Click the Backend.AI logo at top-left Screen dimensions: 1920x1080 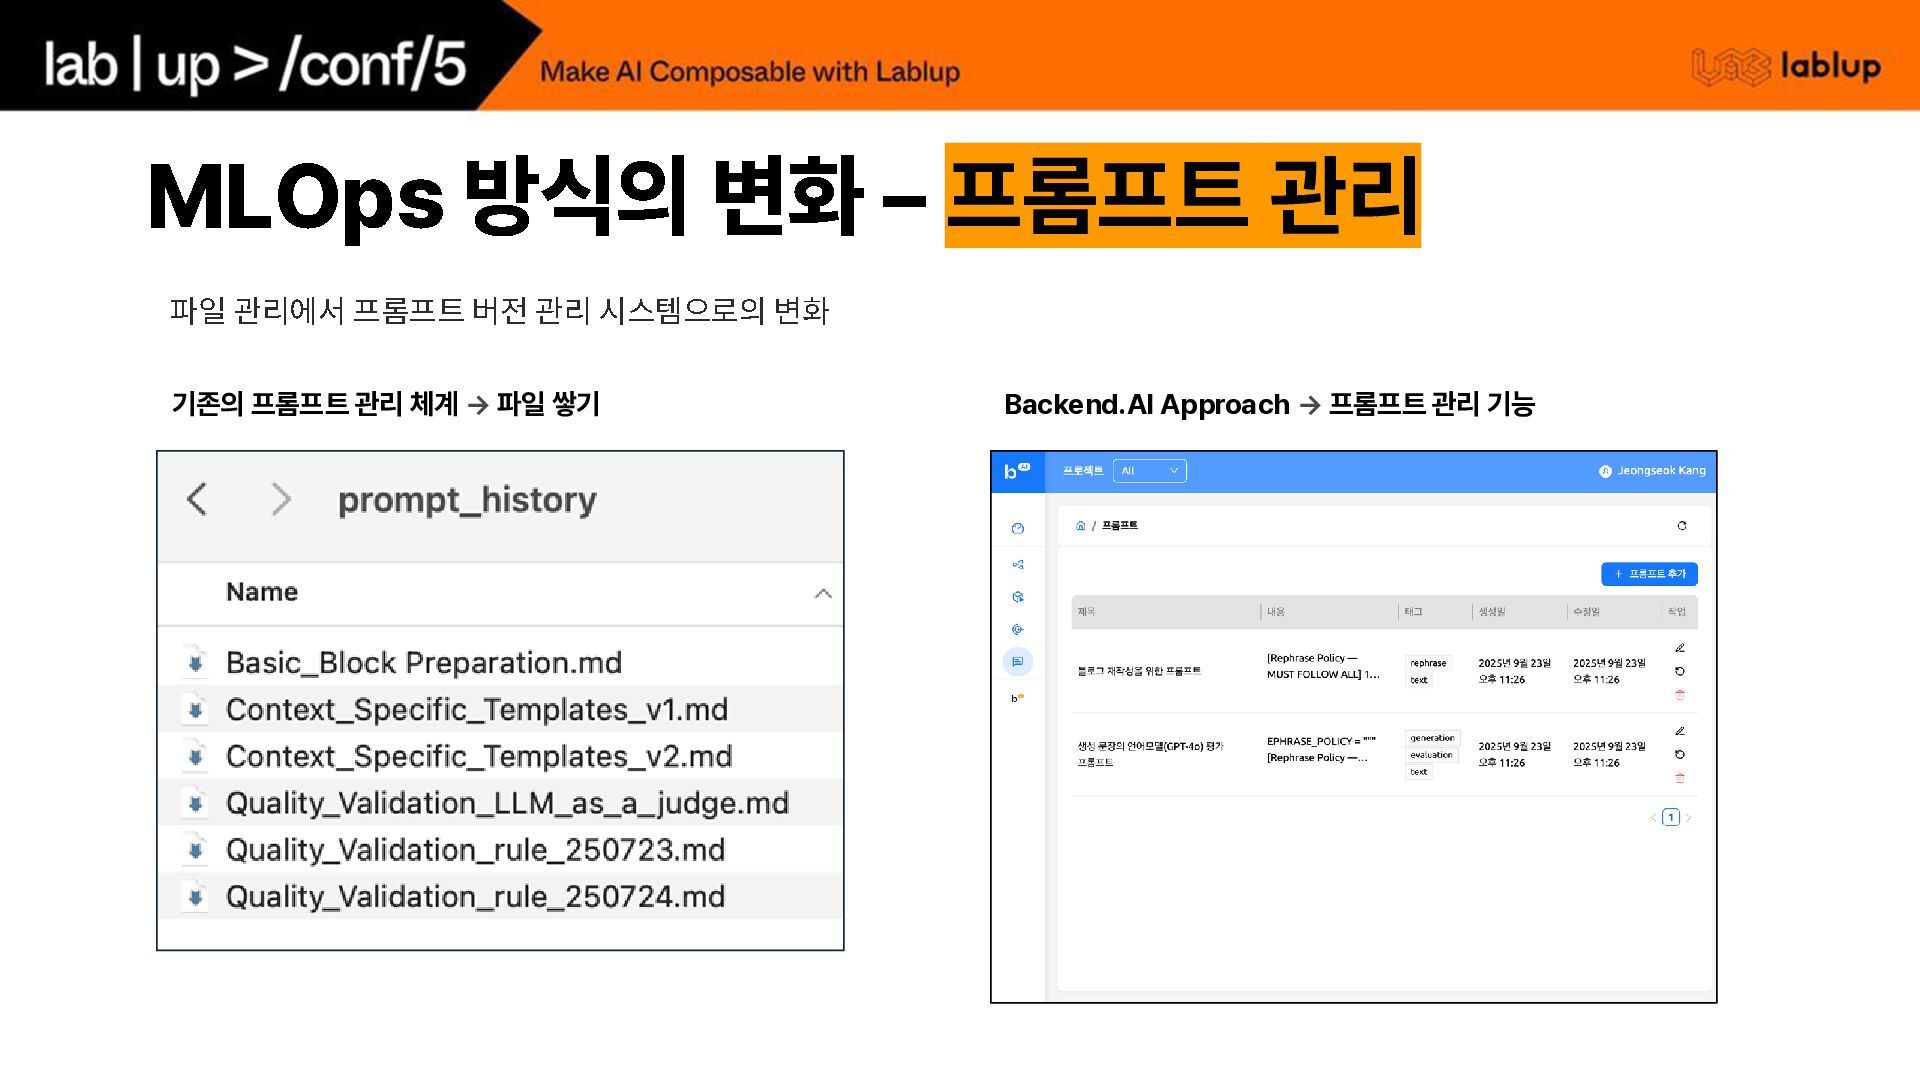tap(1016, 471)
